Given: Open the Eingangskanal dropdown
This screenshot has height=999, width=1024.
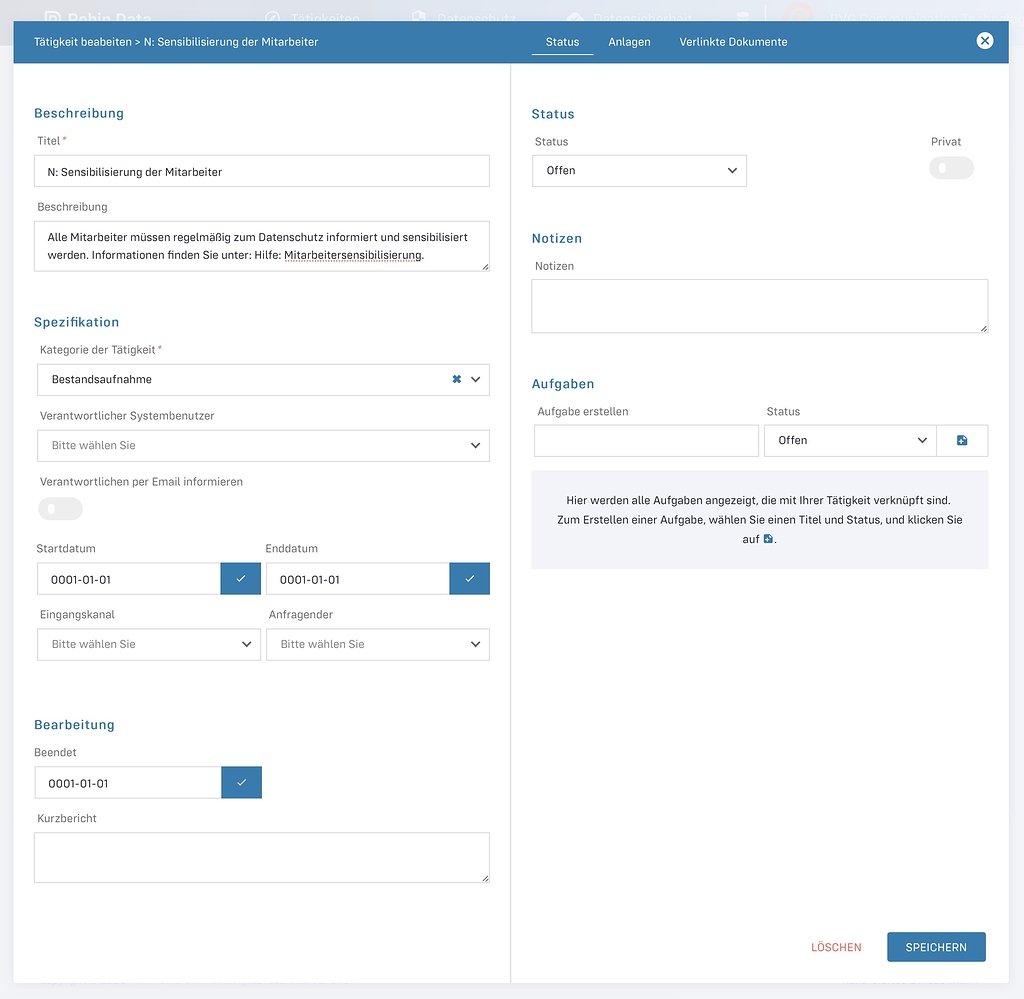Looking at the screenshot, I should [149, 645].
